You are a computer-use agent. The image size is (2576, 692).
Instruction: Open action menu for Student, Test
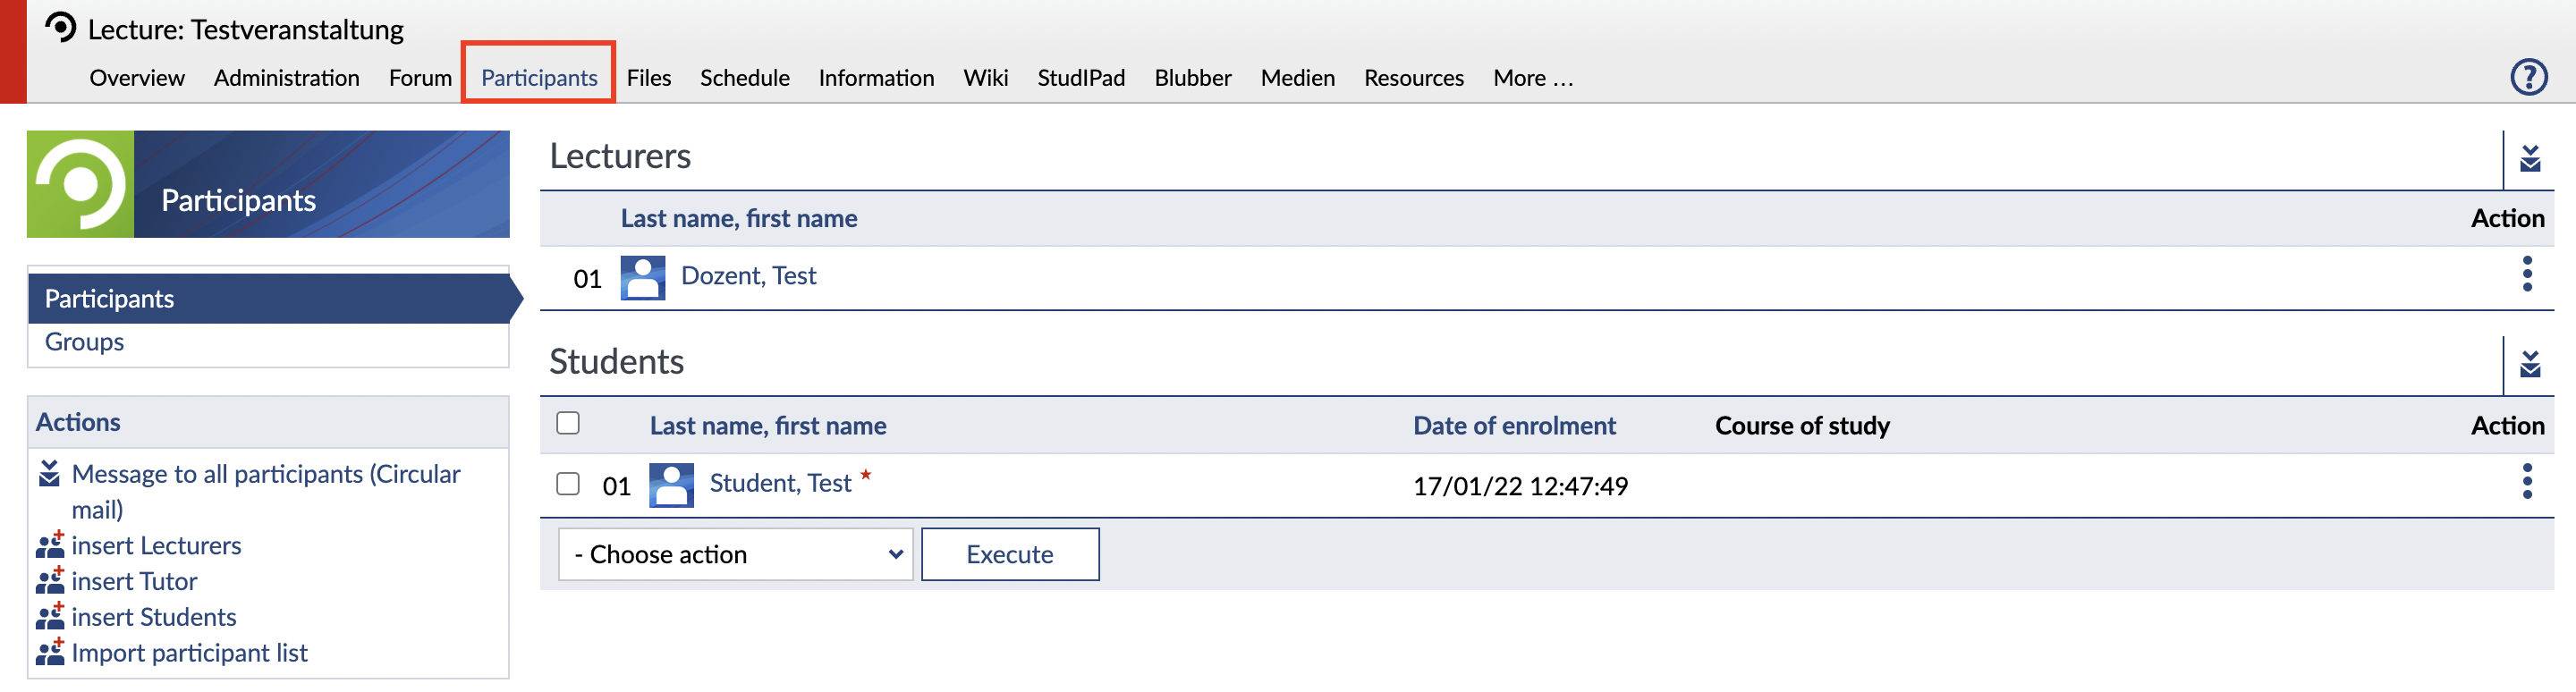(x=2526, y=482)
